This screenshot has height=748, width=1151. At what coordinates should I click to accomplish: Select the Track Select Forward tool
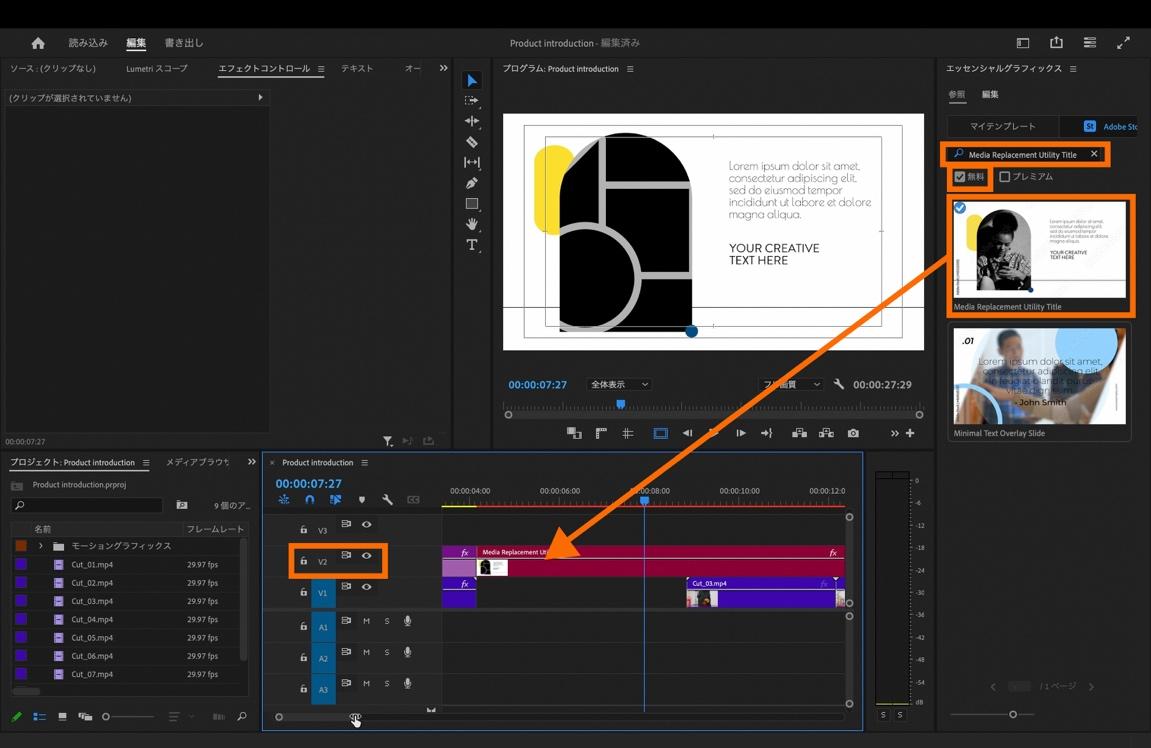(x=472, y=101)
